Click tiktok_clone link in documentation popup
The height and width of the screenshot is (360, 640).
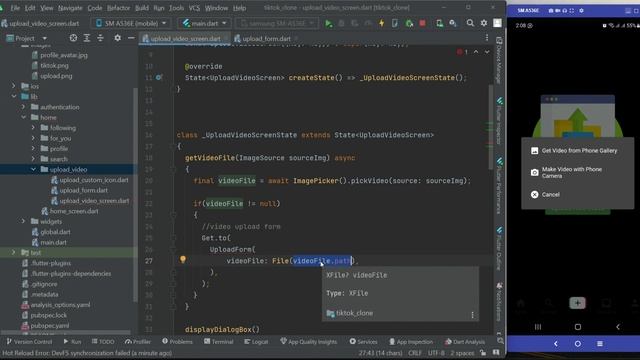pos(354,313)
